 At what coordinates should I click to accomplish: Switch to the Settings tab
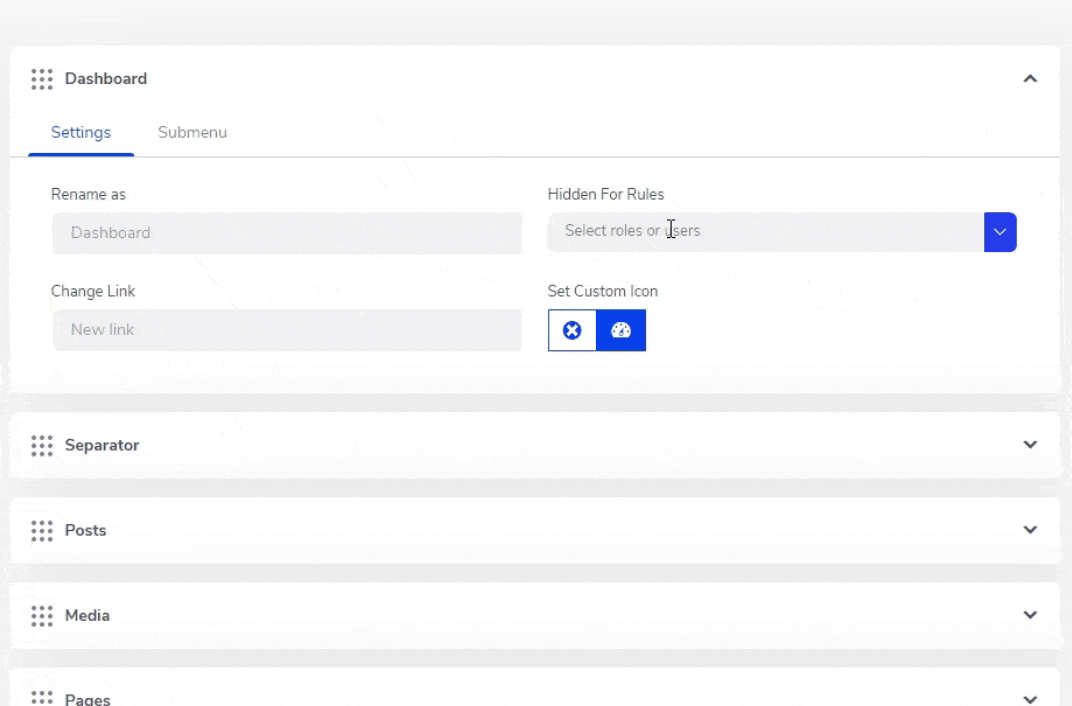tap(81, 133)
